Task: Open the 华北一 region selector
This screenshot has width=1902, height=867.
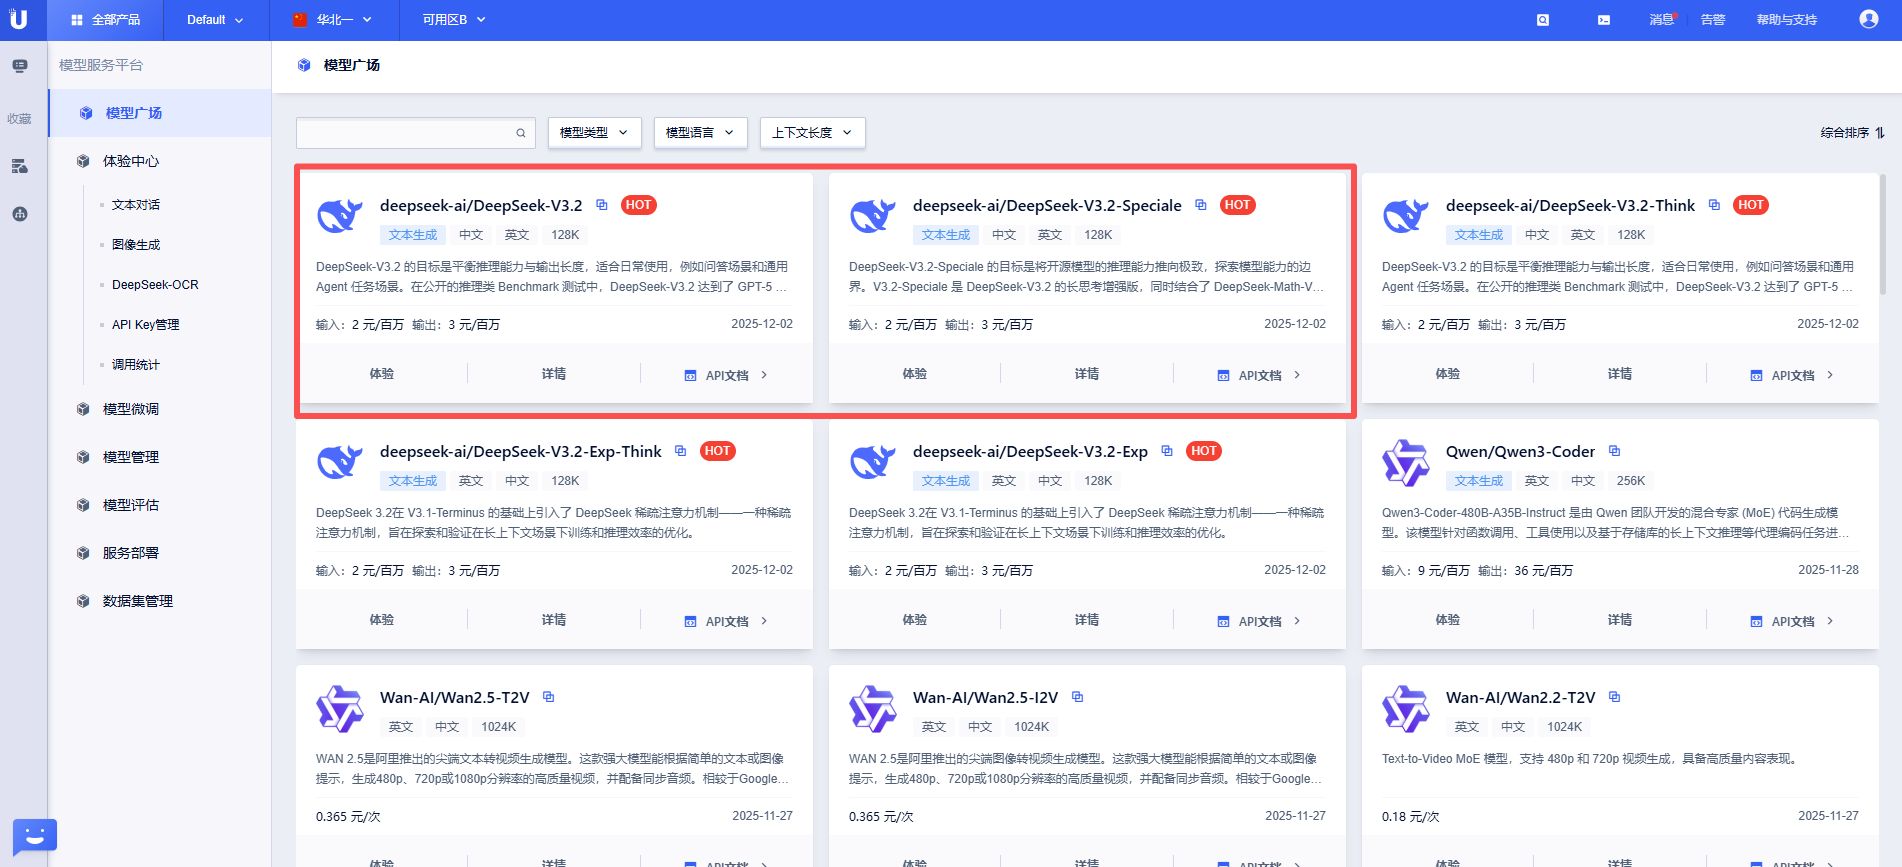Action: click(x=334, y=20)
